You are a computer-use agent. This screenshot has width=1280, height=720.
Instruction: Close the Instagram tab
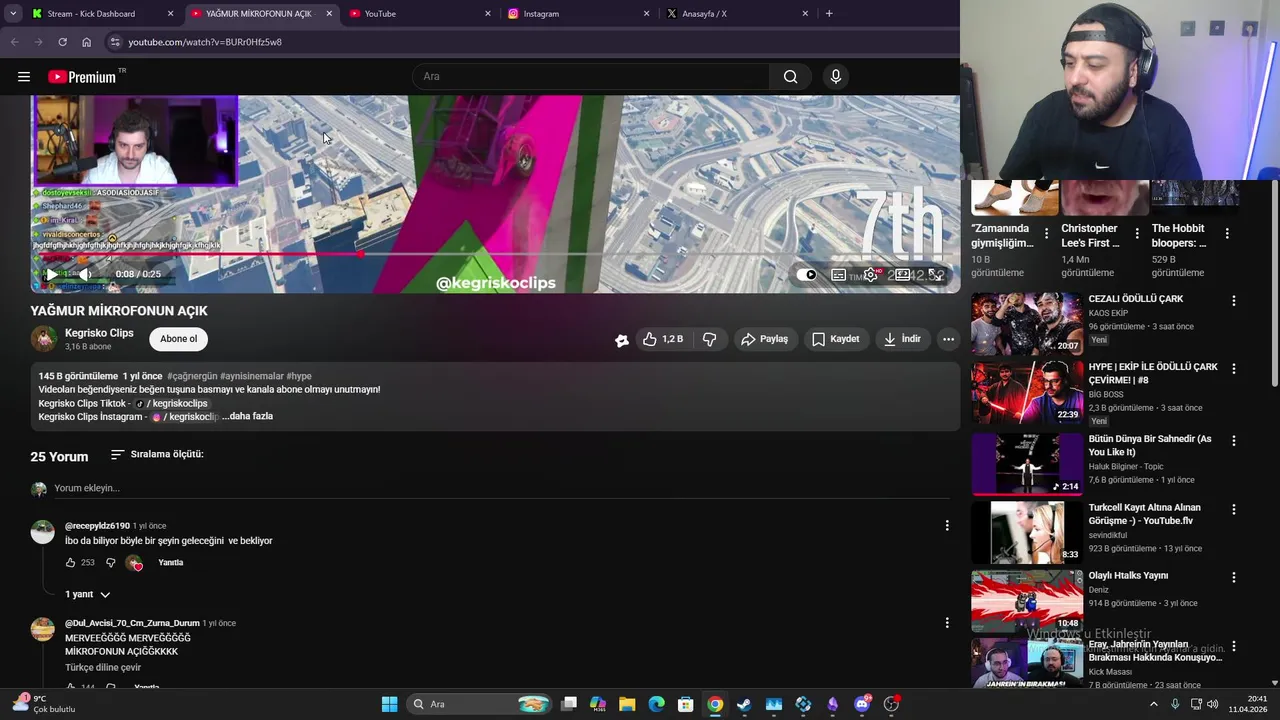tap(646, 14)
